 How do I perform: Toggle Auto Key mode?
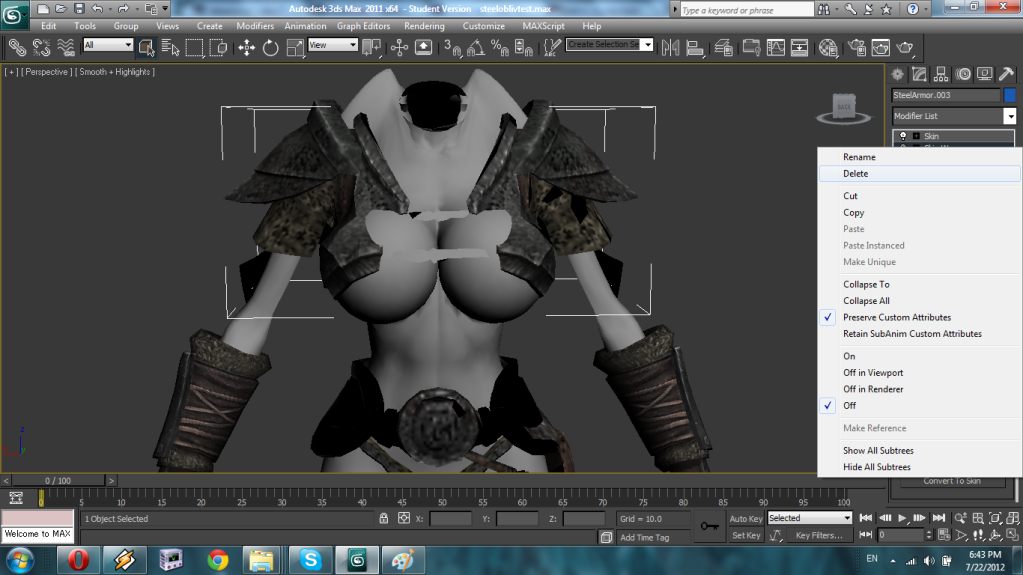[x=746, y=518]
